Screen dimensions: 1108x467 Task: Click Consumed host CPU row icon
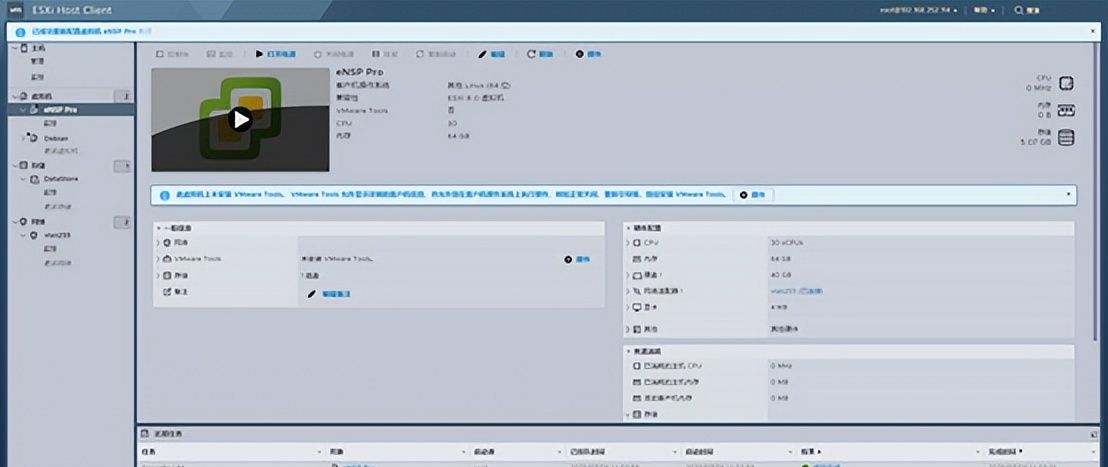tap(637, 366)
